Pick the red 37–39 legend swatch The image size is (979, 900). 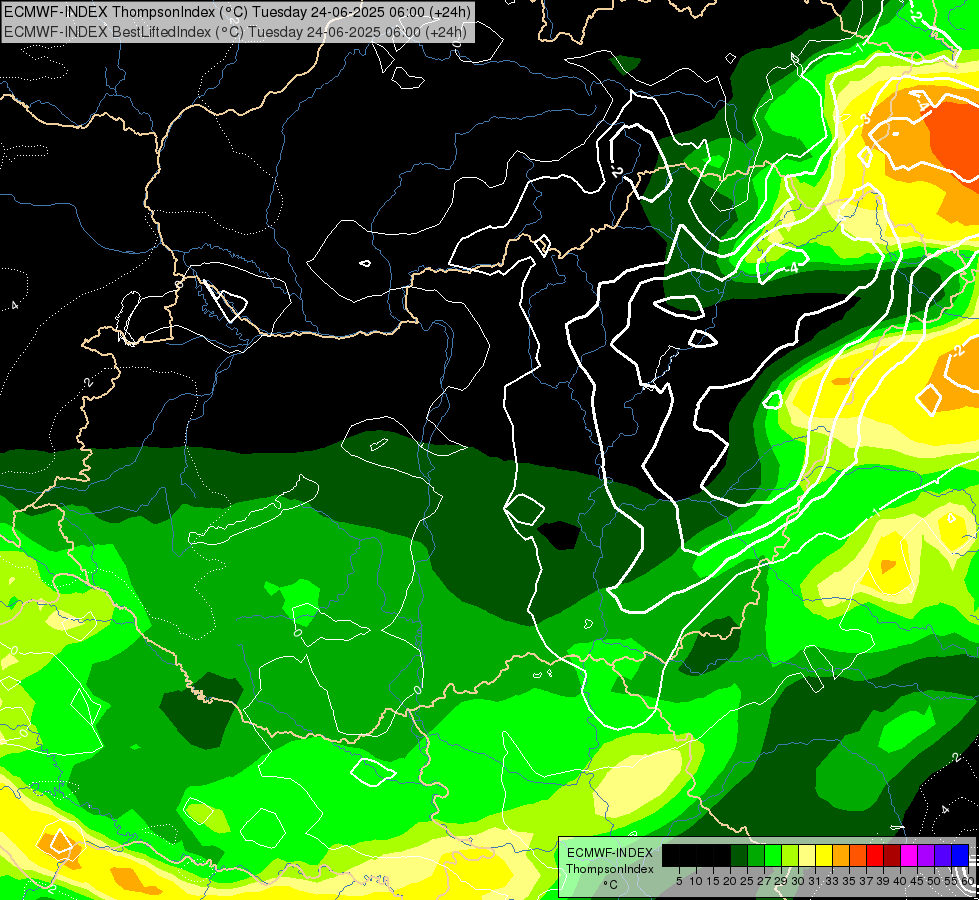point(875,855)
